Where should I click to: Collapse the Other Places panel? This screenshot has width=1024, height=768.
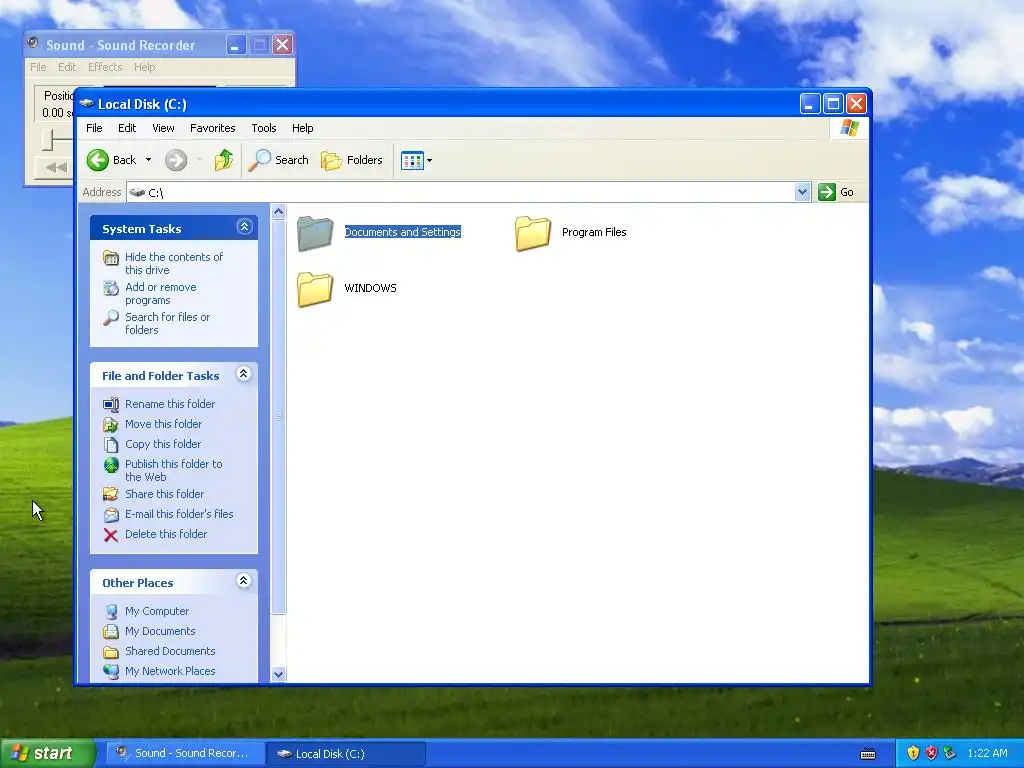(x=244, y=581)
